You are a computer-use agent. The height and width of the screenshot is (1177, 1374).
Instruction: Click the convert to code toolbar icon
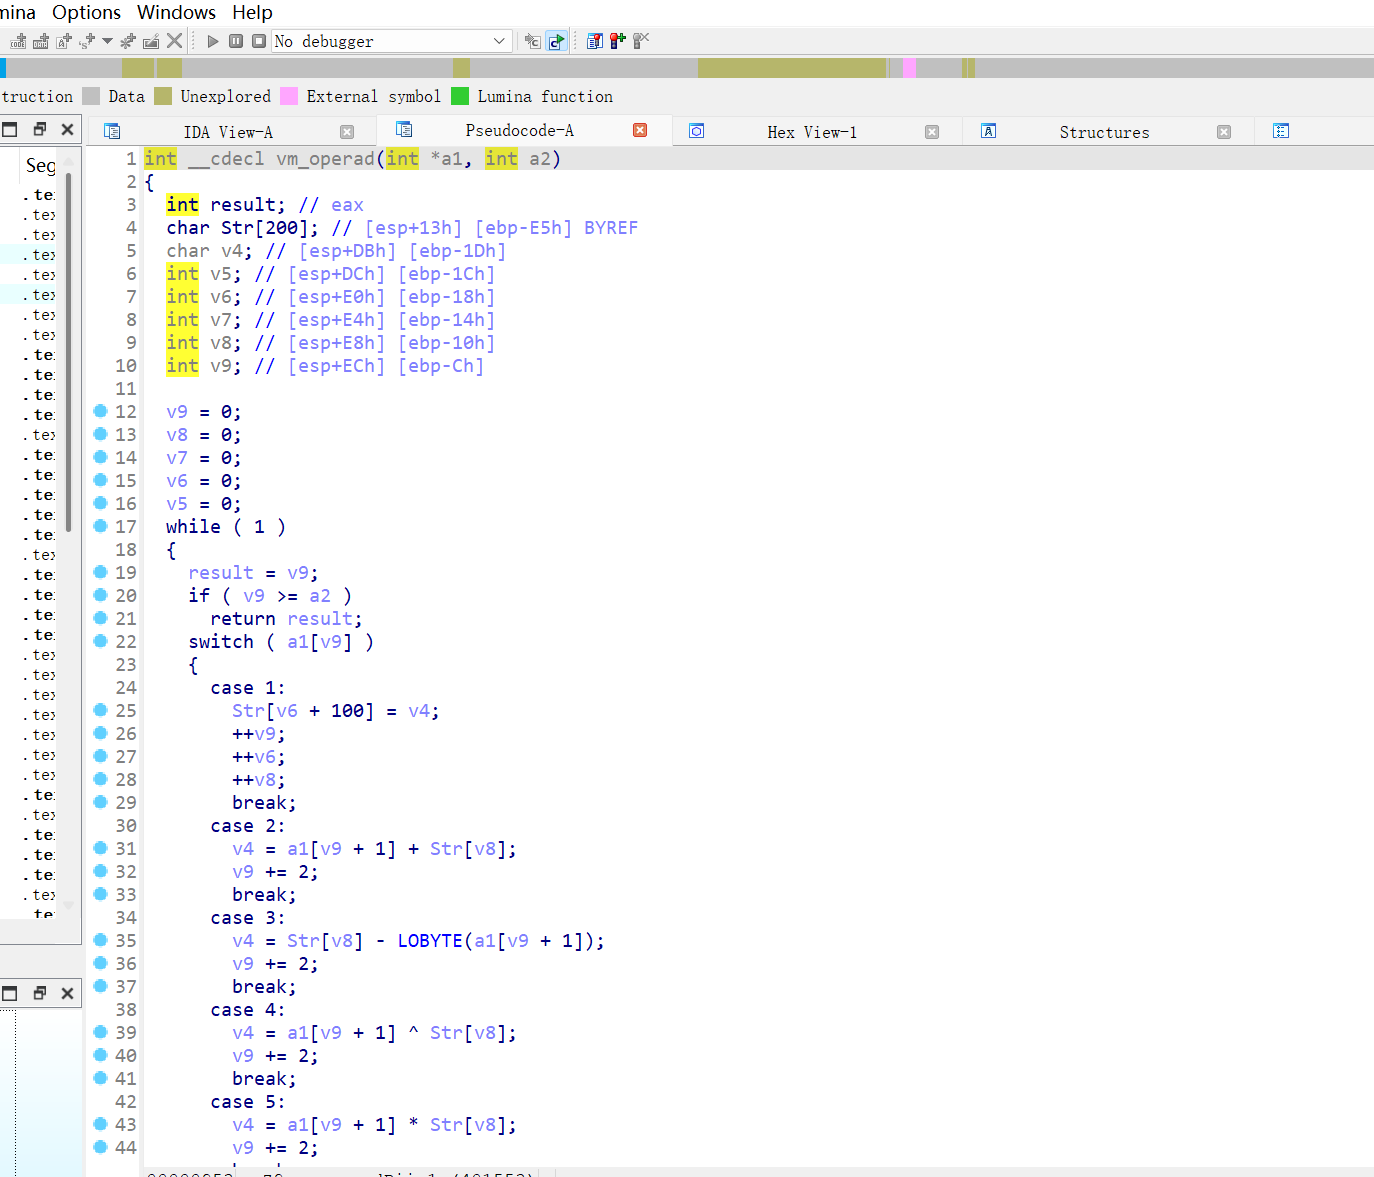(18, 41)
